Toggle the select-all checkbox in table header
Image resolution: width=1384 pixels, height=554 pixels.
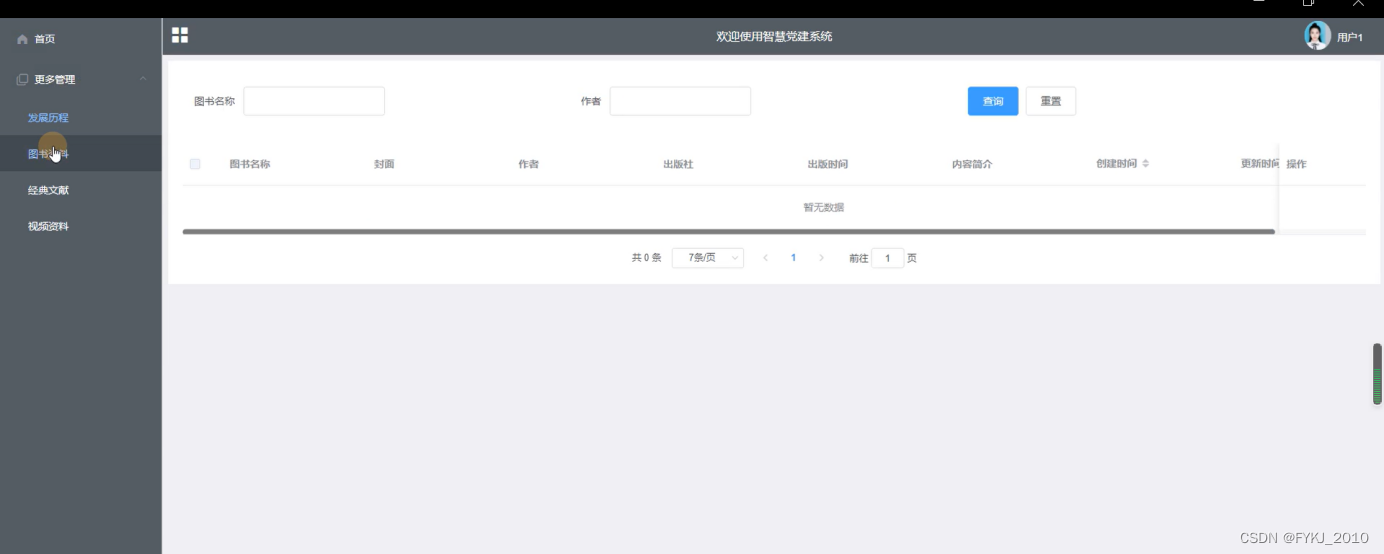[195, 164]
